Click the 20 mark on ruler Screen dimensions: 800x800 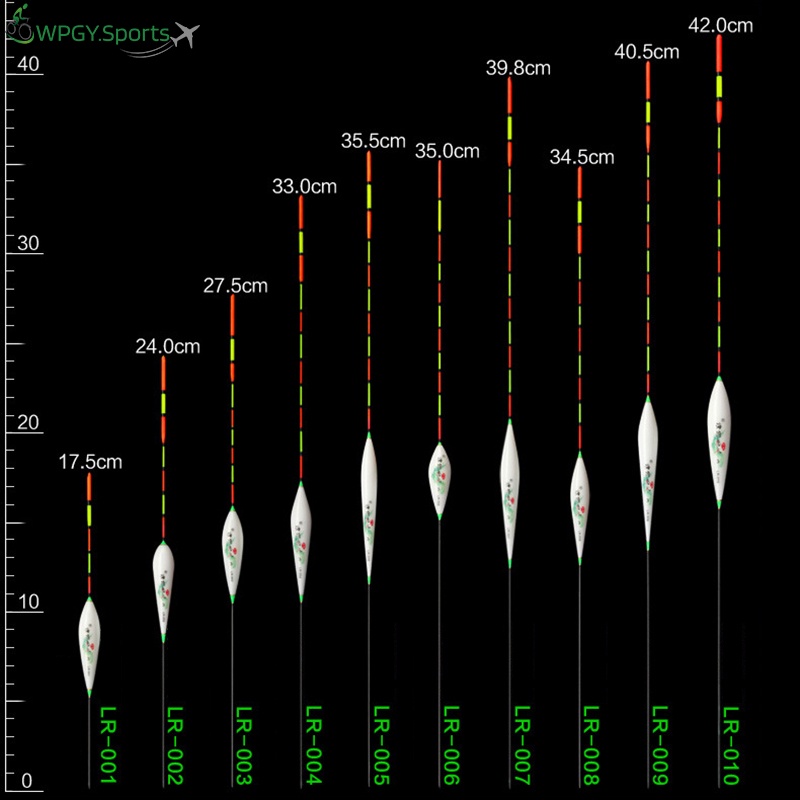[28, 422]
